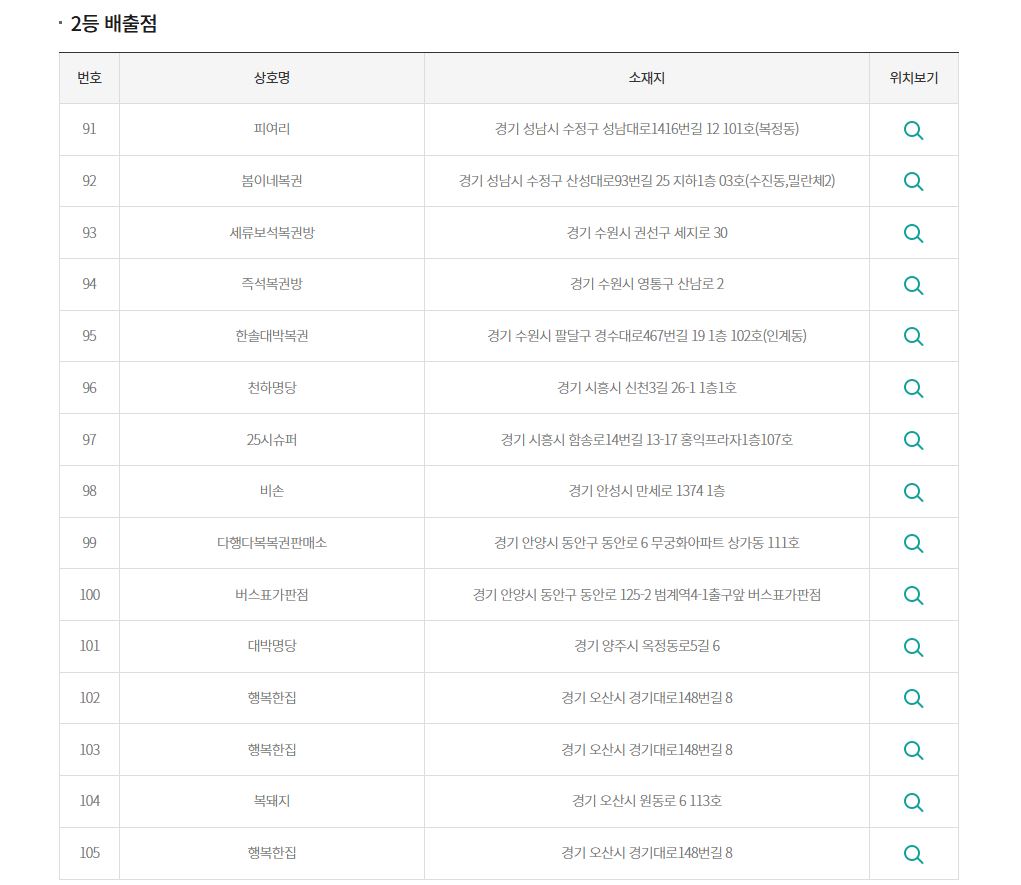This screenshot has height=885, width=1021.
Task: Open location view for row 91 피여리
Action: pyautogui.click(x=913, y=130)
